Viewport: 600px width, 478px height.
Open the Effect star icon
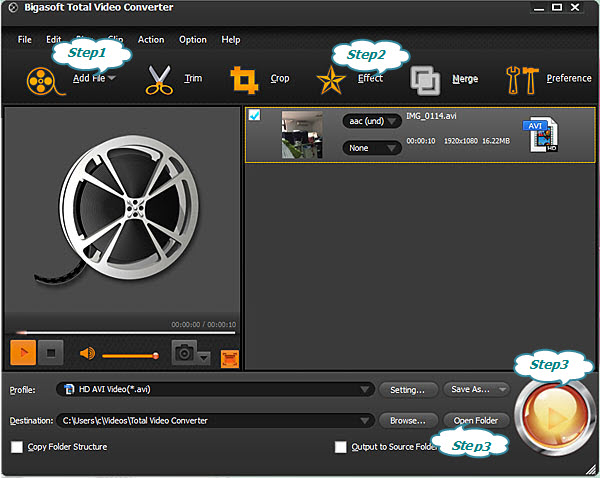(331, 80)
